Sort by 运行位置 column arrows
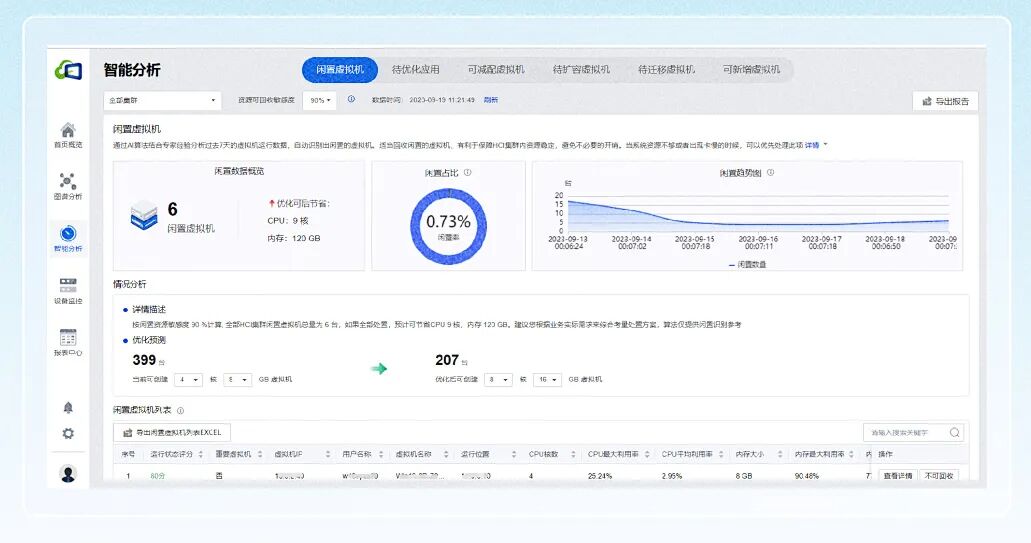The height and width of the screenshot is (543, 1031). click(x=514, y=454)
